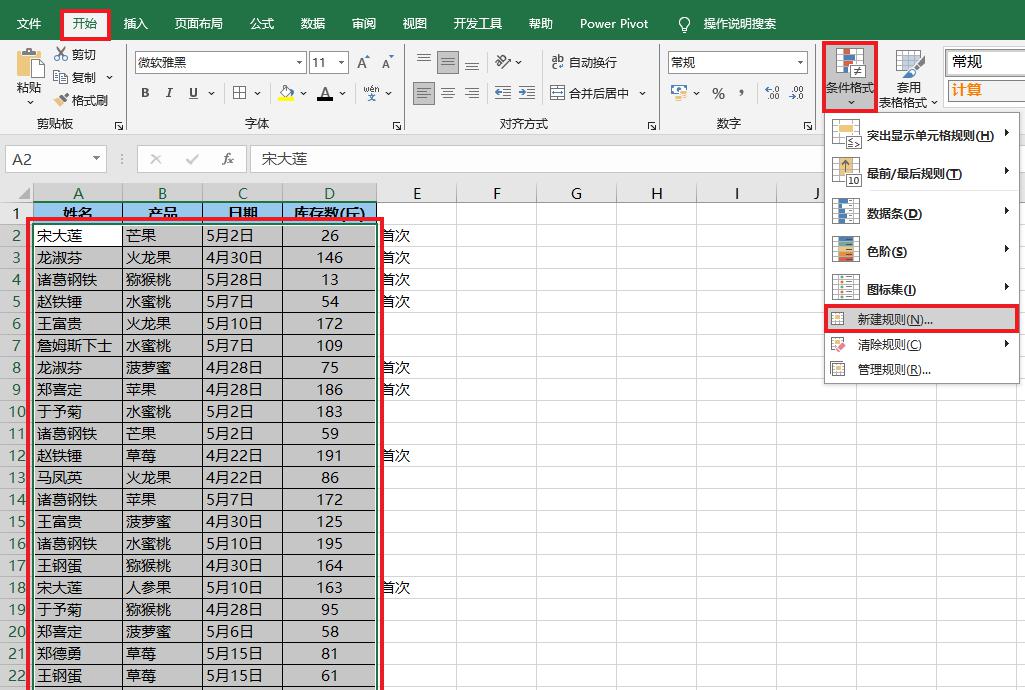Toggle middle vertical alignment
This screenshot has height=690, width=1025.
tap(448, 63)
